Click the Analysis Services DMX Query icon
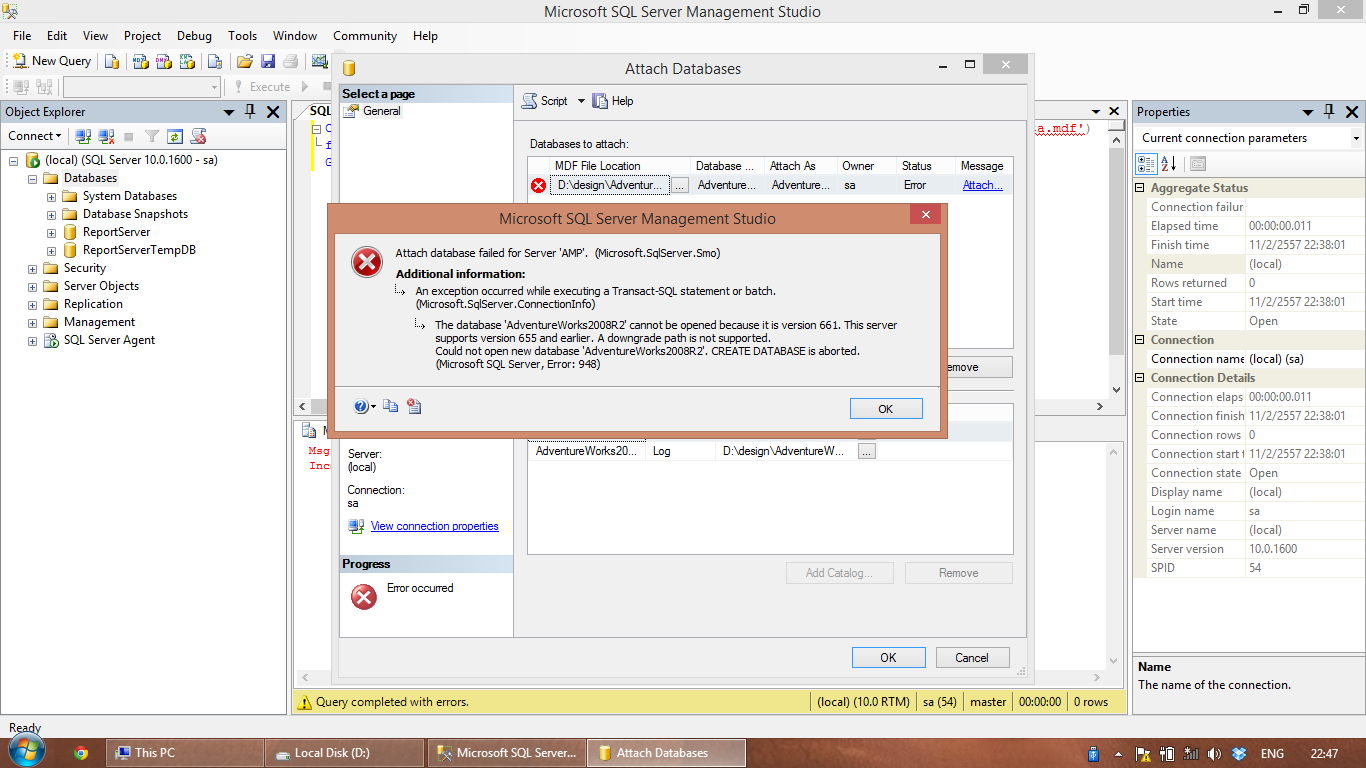Image resolution: width=1366 pixels, height=768 pixels. point(164,61)
